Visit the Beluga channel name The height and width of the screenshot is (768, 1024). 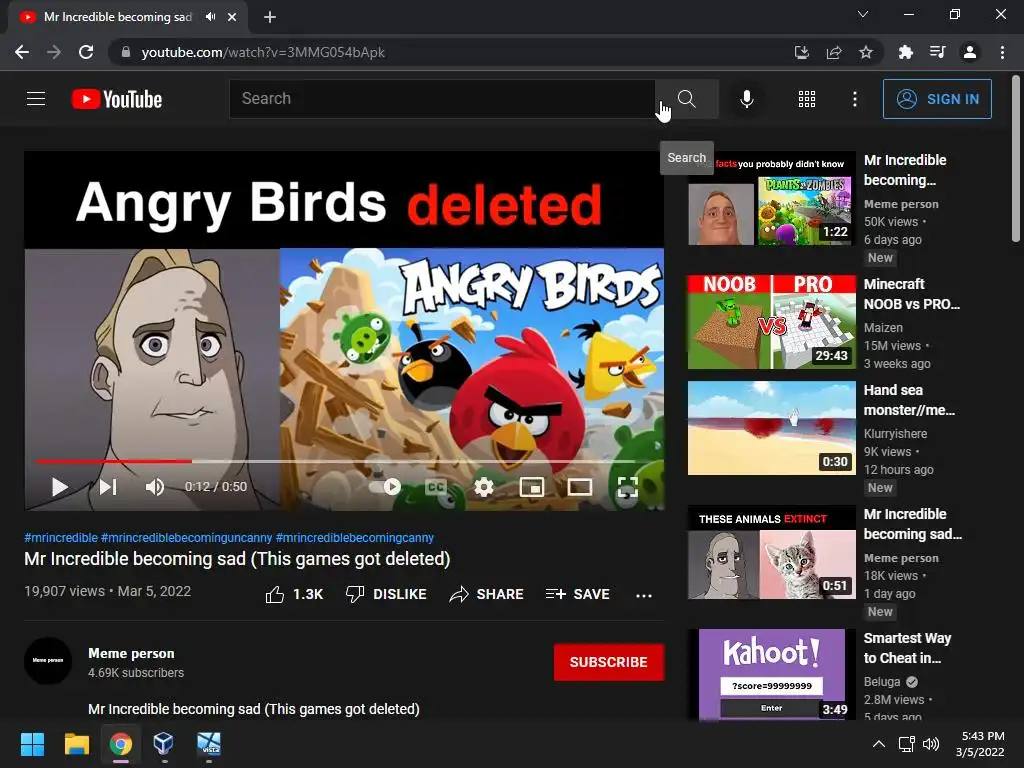click(882, 682)
